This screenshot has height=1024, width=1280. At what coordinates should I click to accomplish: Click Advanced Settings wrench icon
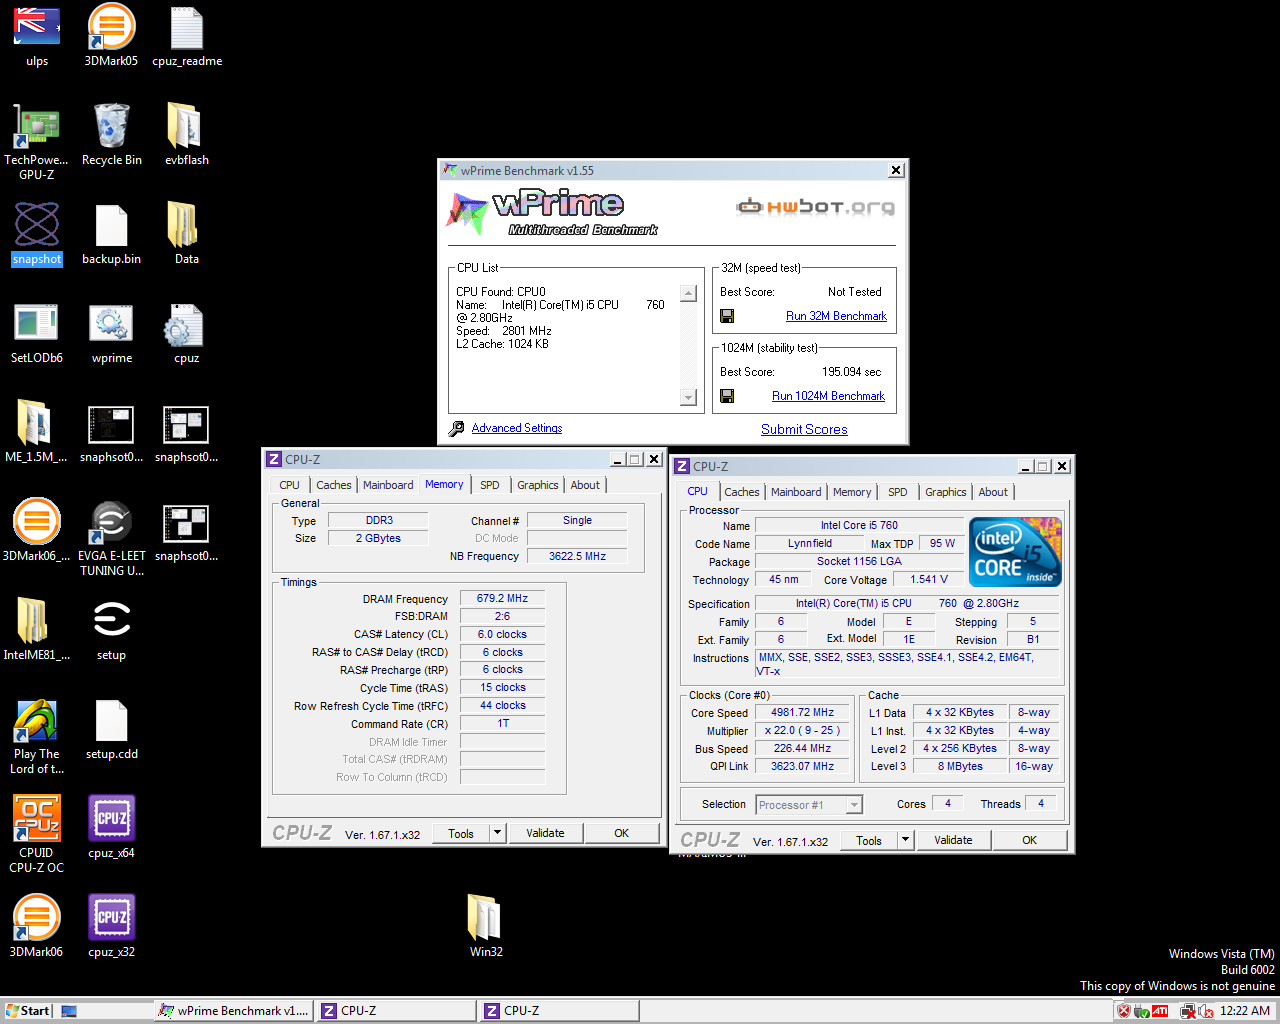tap(456, 428)
